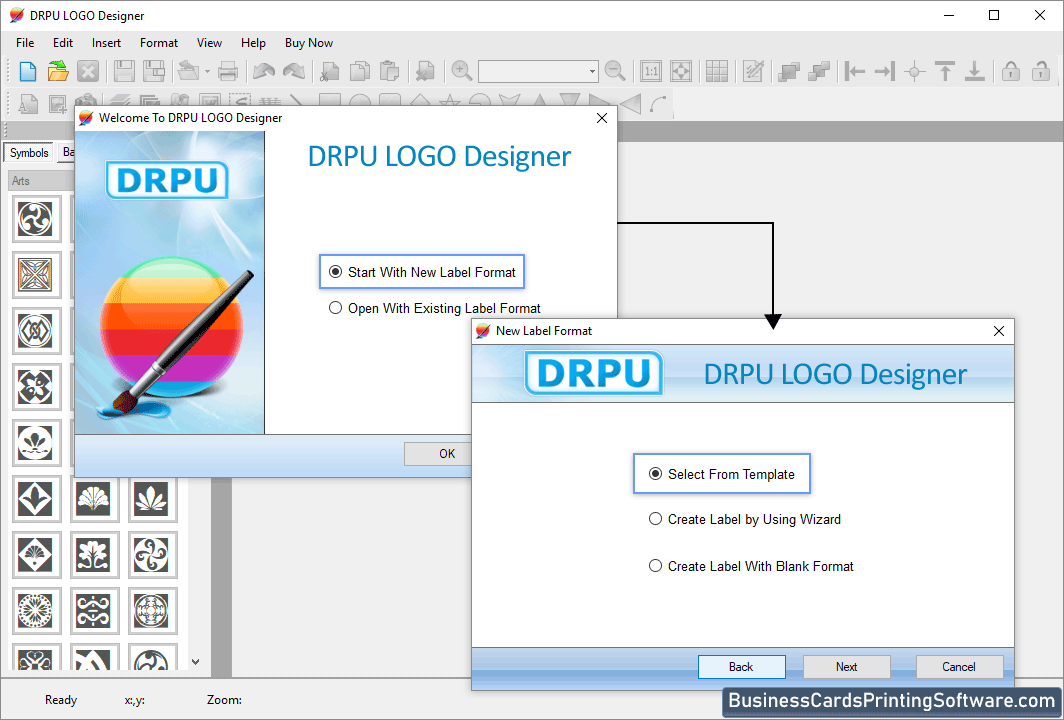This screenshot has width=1064, height=720.
Task: Click the Undo arrow icon
Action: coord(264,71)
